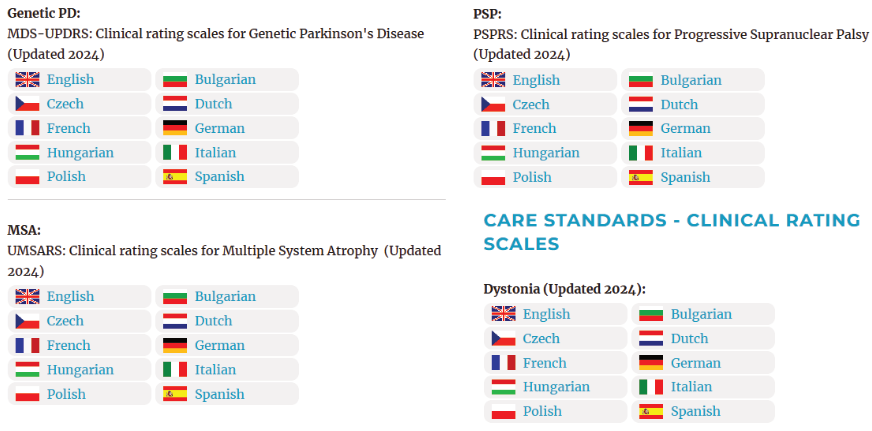Click the Czech flag in the MSA section

[x=27, y=321]
